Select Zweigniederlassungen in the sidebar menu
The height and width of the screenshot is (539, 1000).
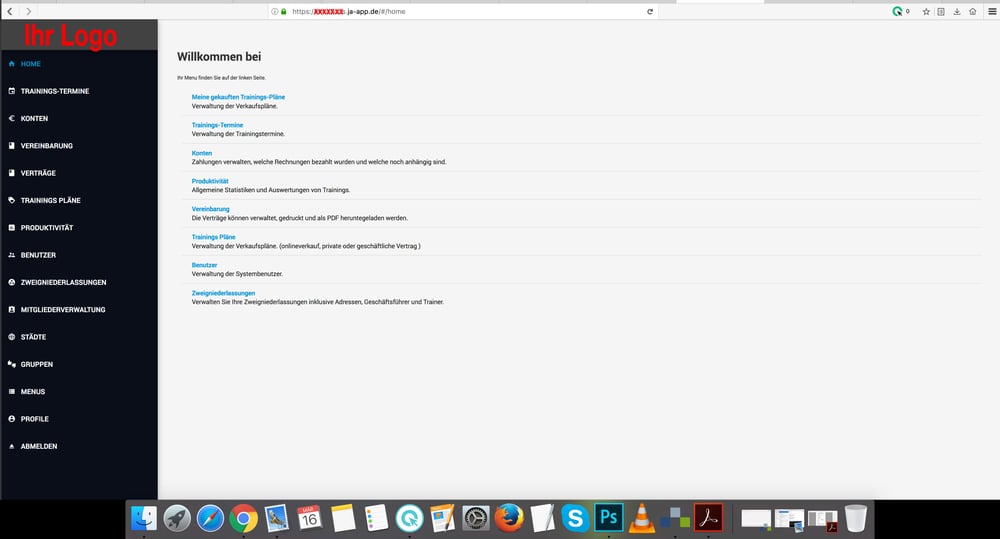63,283
